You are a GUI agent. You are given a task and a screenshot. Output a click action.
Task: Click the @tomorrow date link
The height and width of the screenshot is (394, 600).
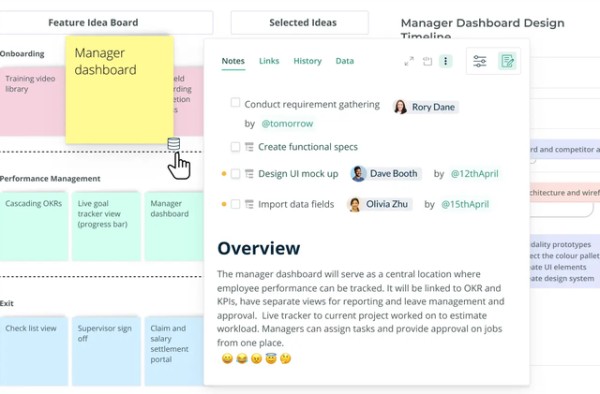[x=287, y=124]
